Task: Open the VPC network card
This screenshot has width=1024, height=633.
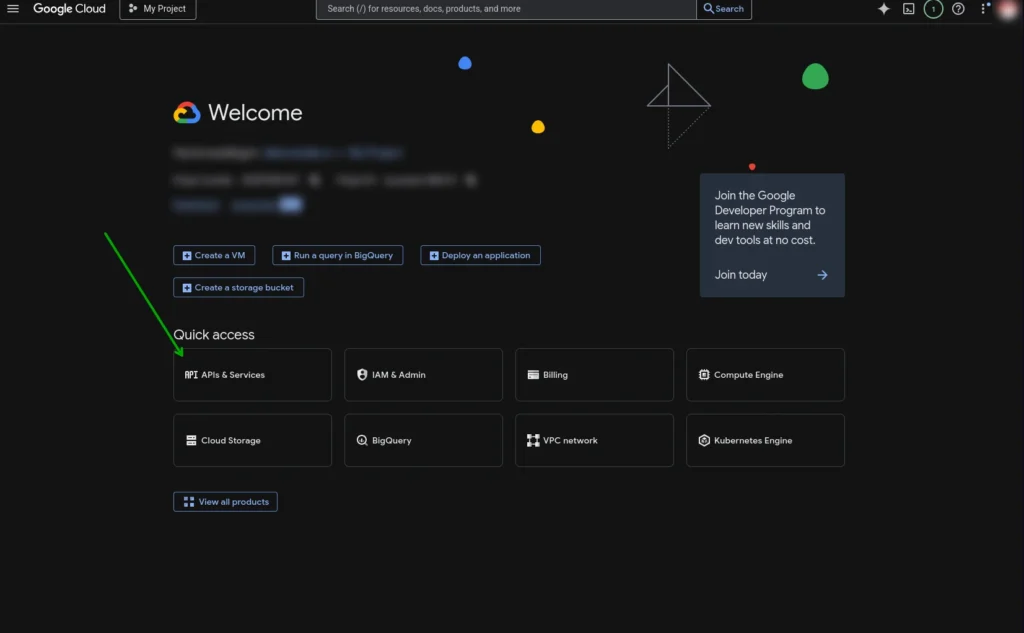Action: [x=594, y=440]
